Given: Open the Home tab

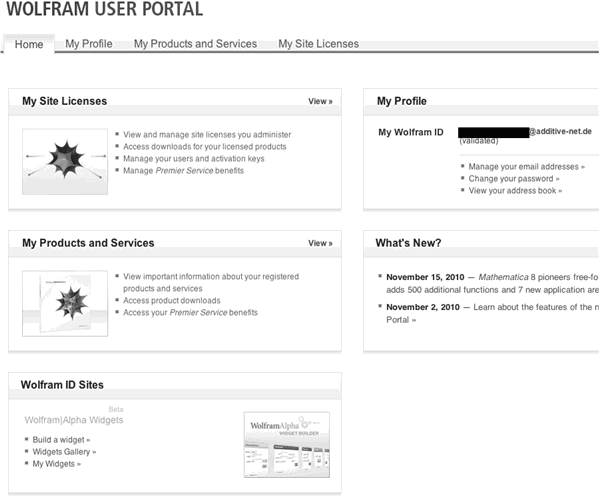Looking at the screenshot, I should tap(29, 45).
